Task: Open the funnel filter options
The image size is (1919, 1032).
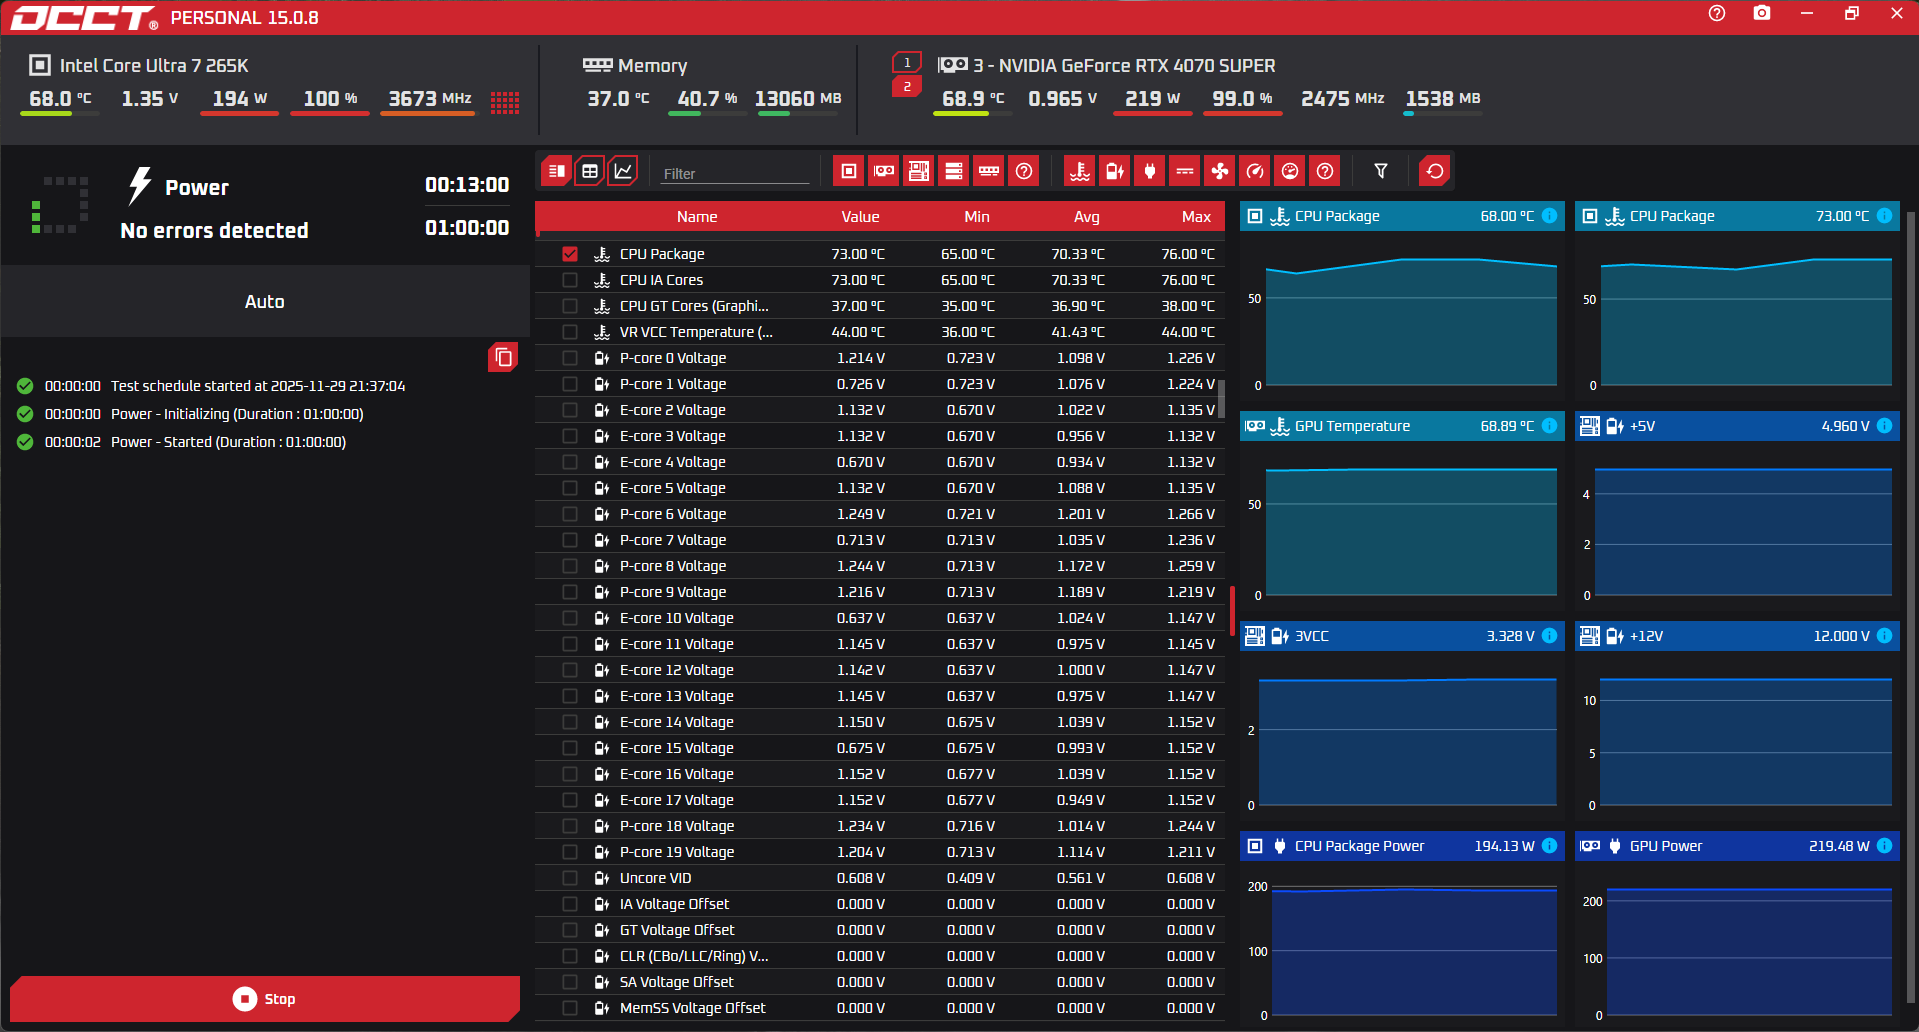Action: [x=1380, y=171]
